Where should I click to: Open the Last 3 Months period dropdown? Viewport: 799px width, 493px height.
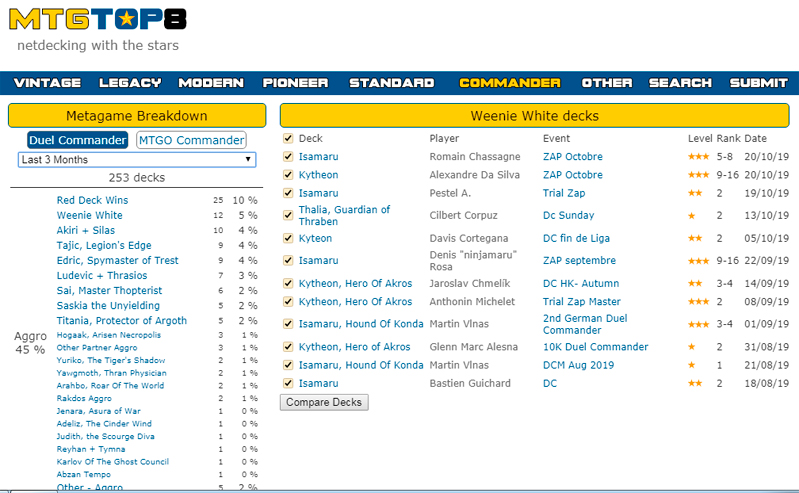point(137,160)
